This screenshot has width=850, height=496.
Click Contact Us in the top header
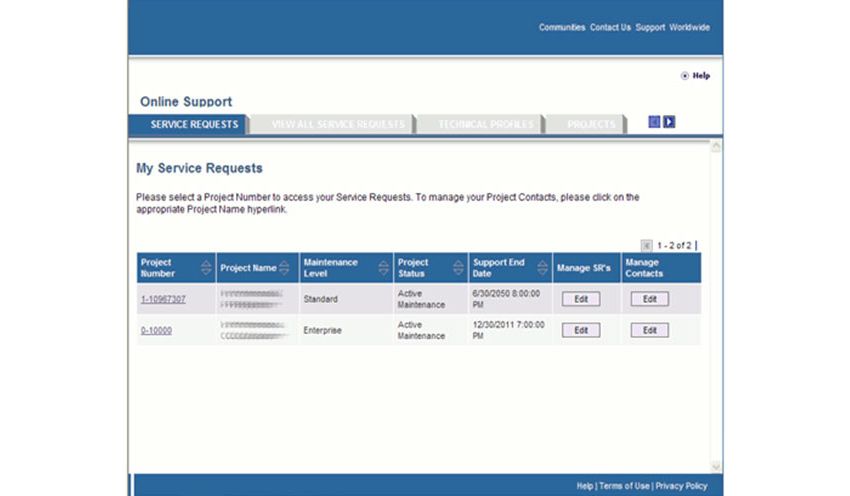tap(610, 28)
